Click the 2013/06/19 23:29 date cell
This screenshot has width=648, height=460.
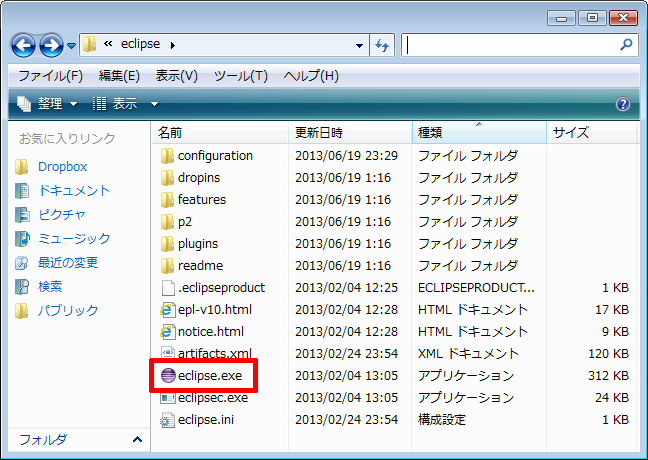[346, 156]
